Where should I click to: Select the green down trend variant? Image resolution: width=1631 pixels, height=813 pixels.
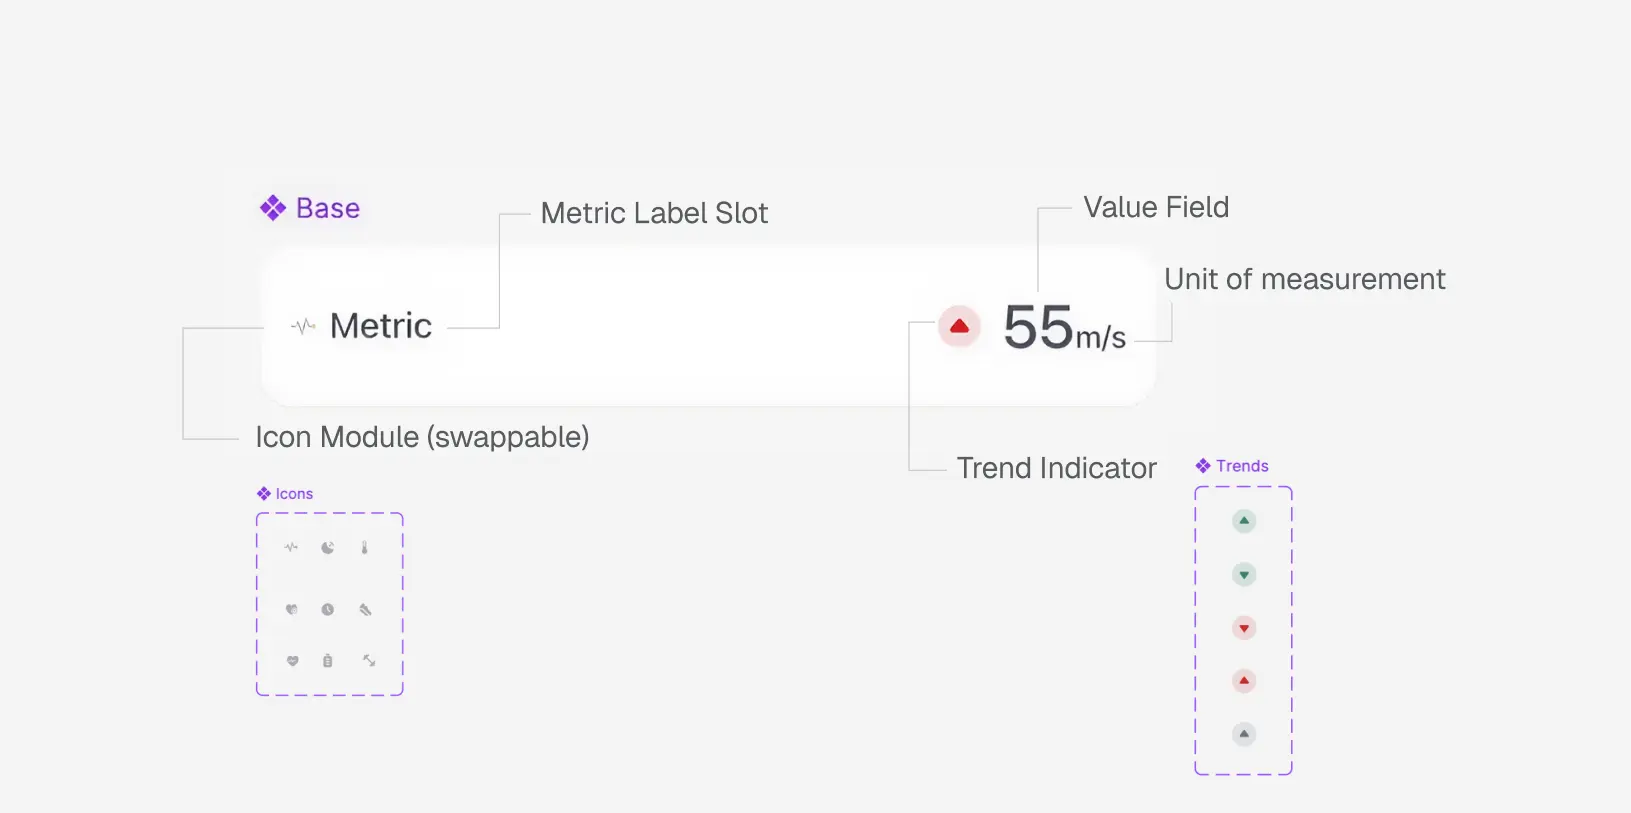pyautogui.click(x=1244, y=575)
